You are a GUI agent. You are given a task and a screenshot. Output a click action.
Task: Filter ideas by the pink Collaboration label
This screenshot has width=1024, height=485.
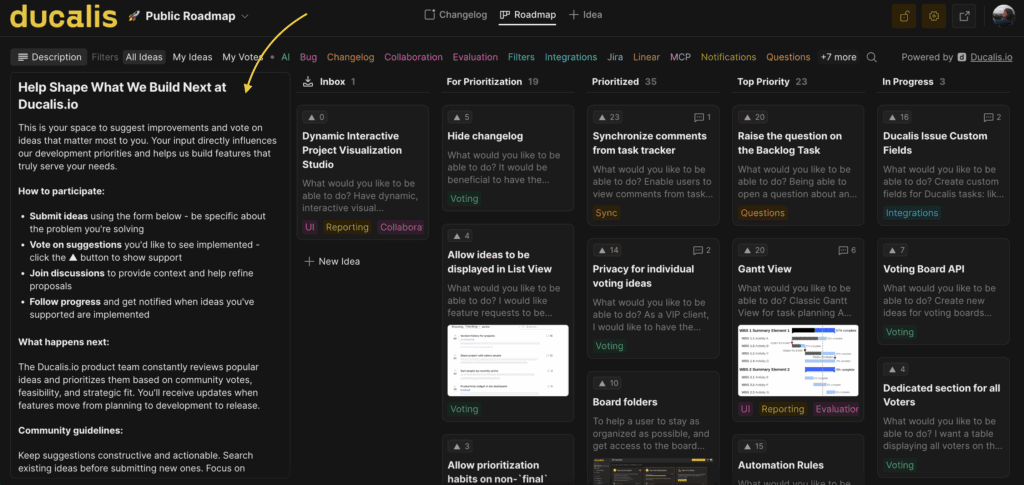pos(413,58)
